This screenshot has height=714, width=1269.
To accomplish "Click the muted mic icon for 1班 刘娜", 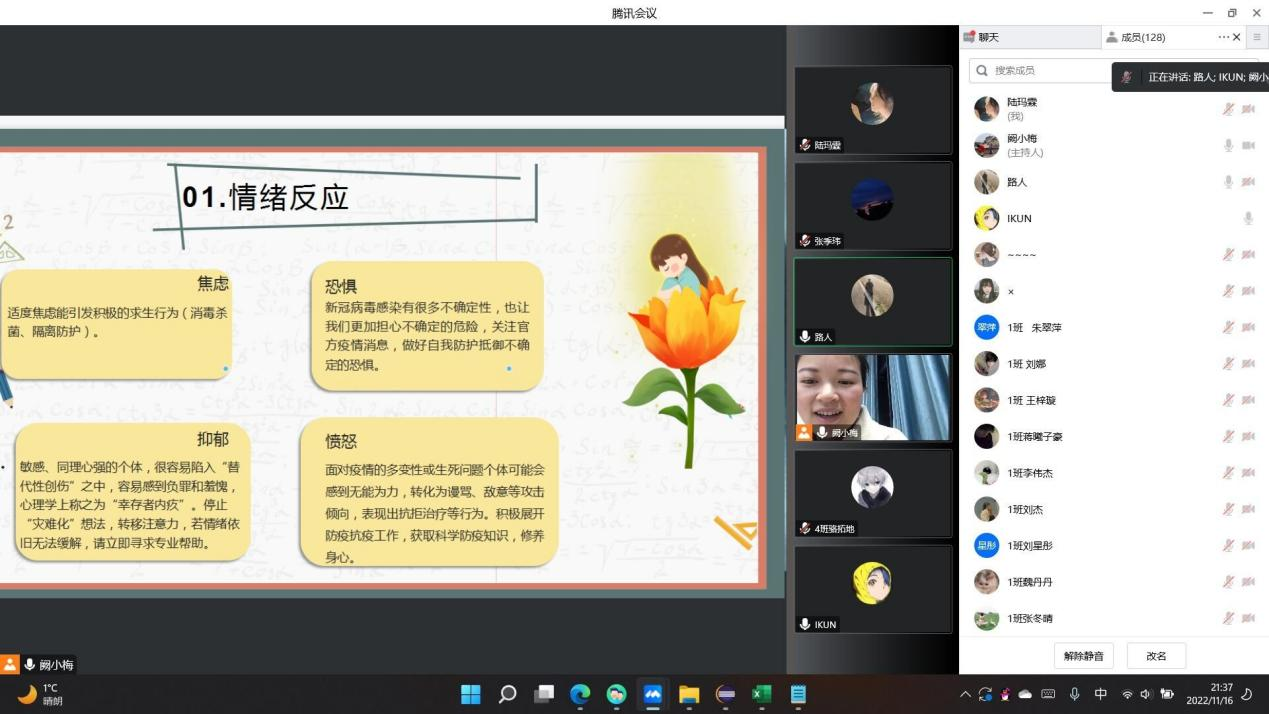I will [1228, 363].
